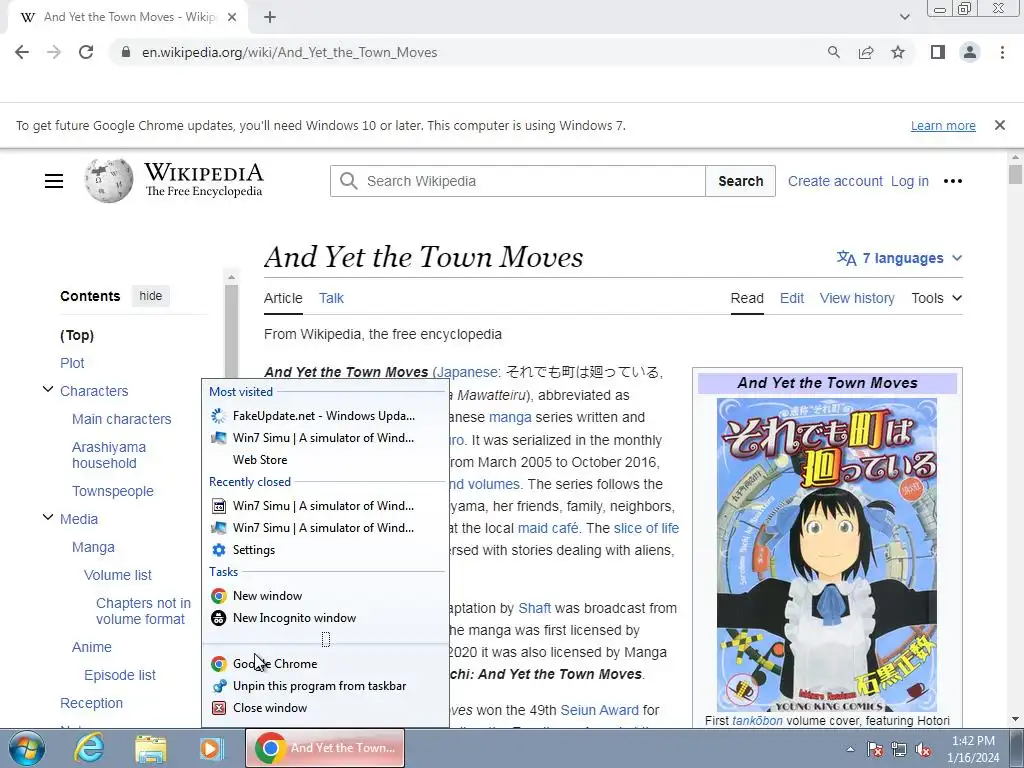The image size is (1024, 768).
Task: Open Chrome's three-dot menu
Action: (x=1002, y=52)
